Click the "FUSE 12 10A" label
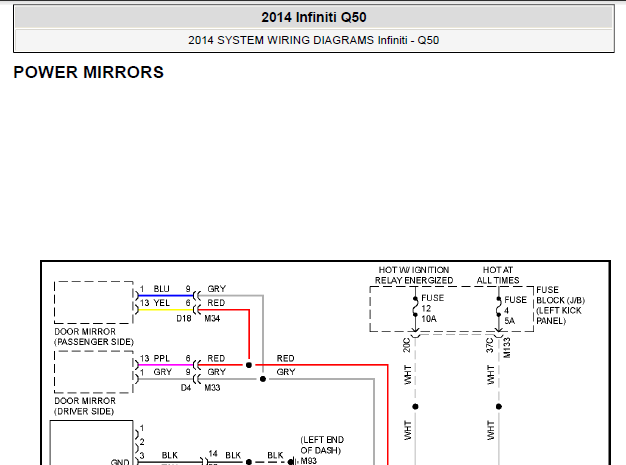The height and width of the screenshot is (465, 626). 432,308
